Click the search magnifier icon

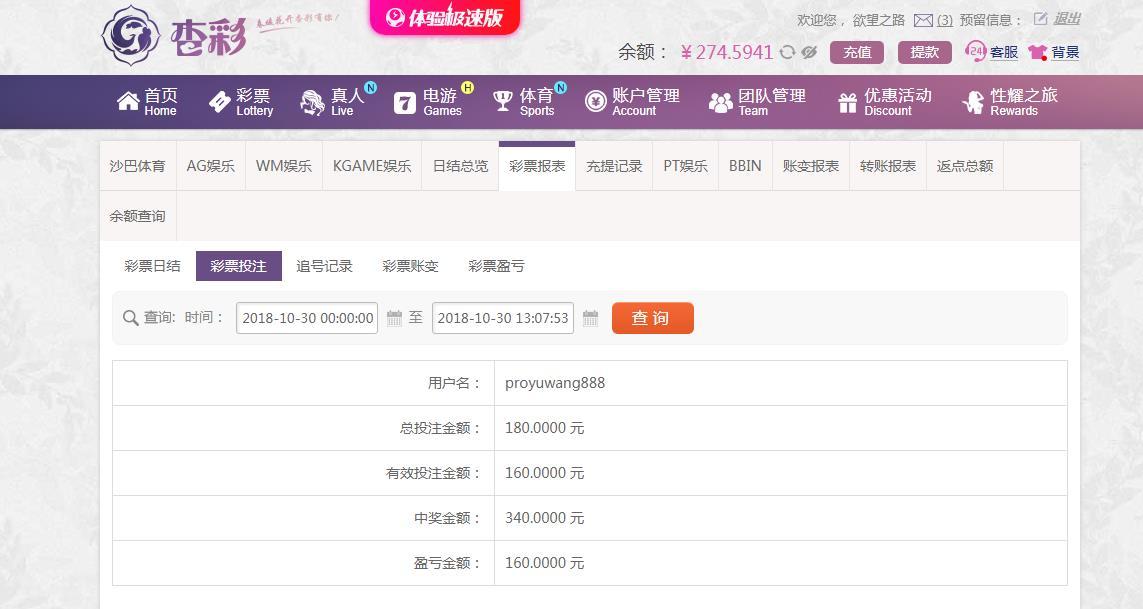pyautogui.click(x=130, y=318)
